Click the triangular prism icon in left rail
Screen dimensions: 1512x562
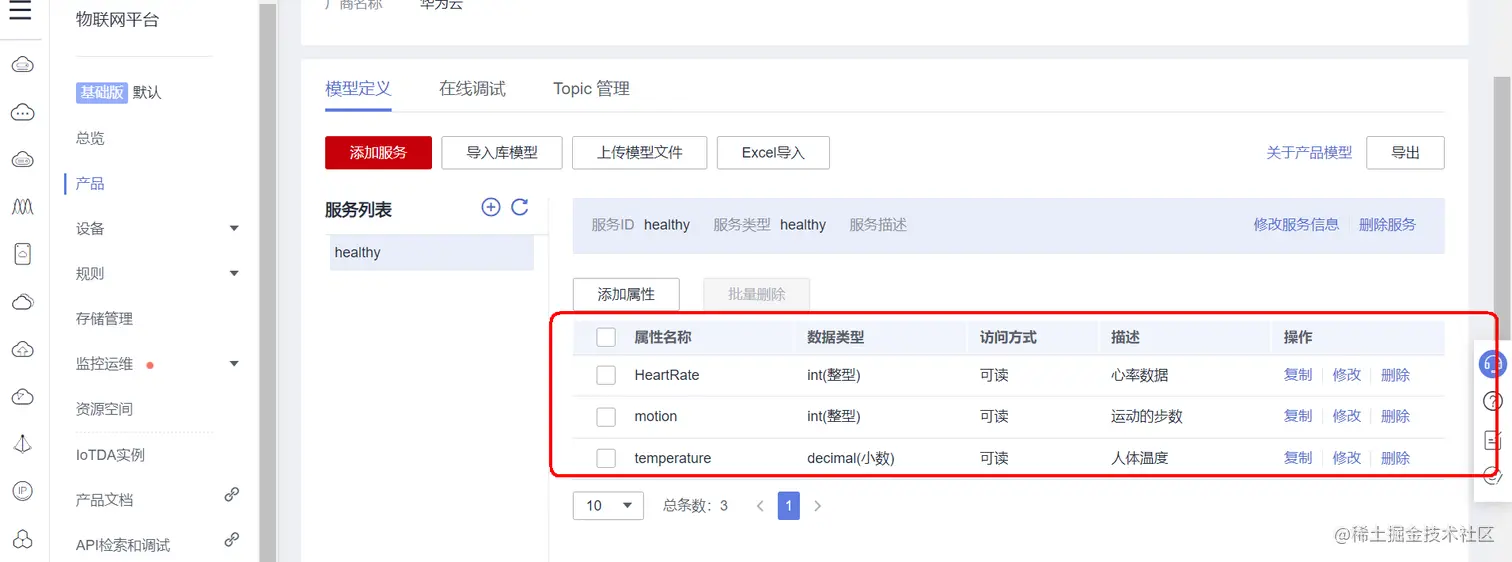click(23, 444)
